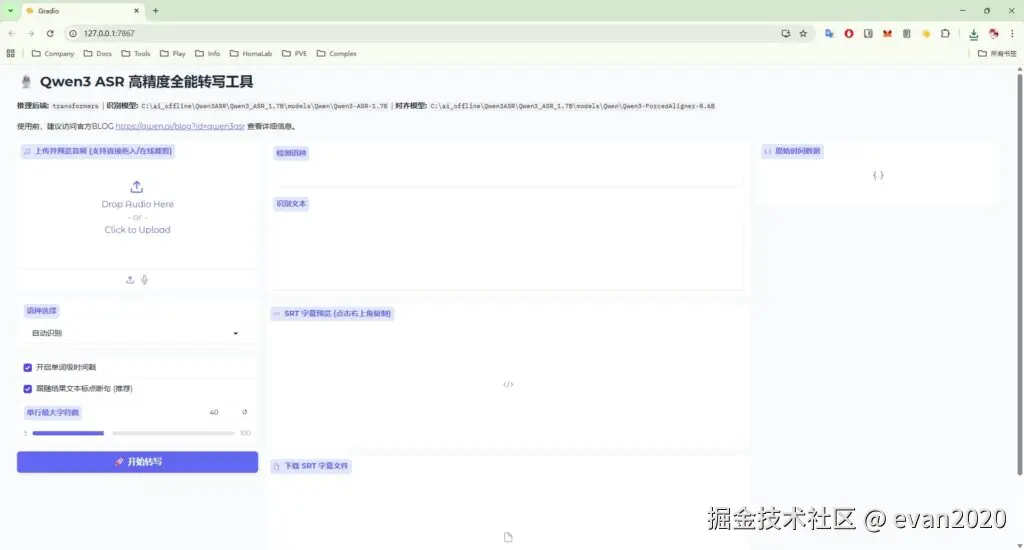Open the red Opera-style extension icon
This screenshot has height=550, width=1024.
[849, 33]
